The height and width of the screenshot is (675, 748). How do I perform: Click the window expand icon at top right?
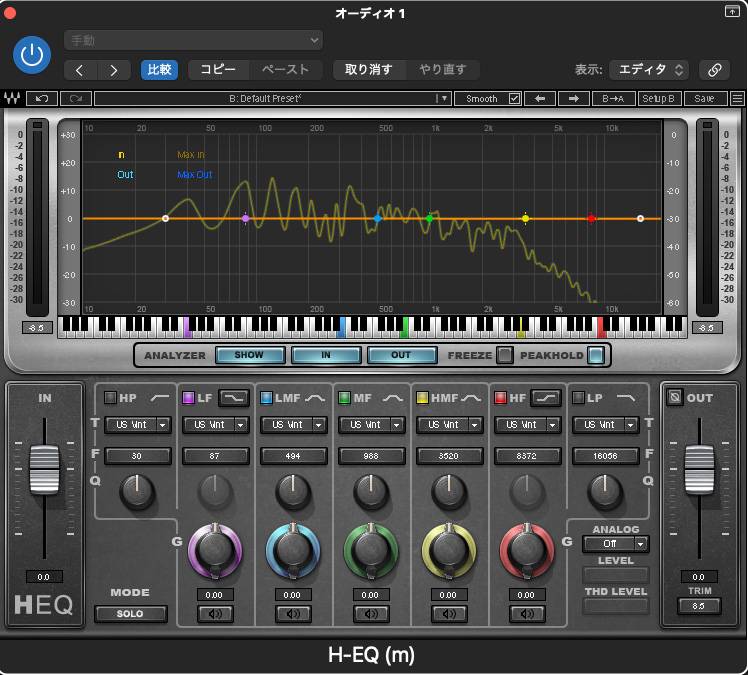coord(732,11)
